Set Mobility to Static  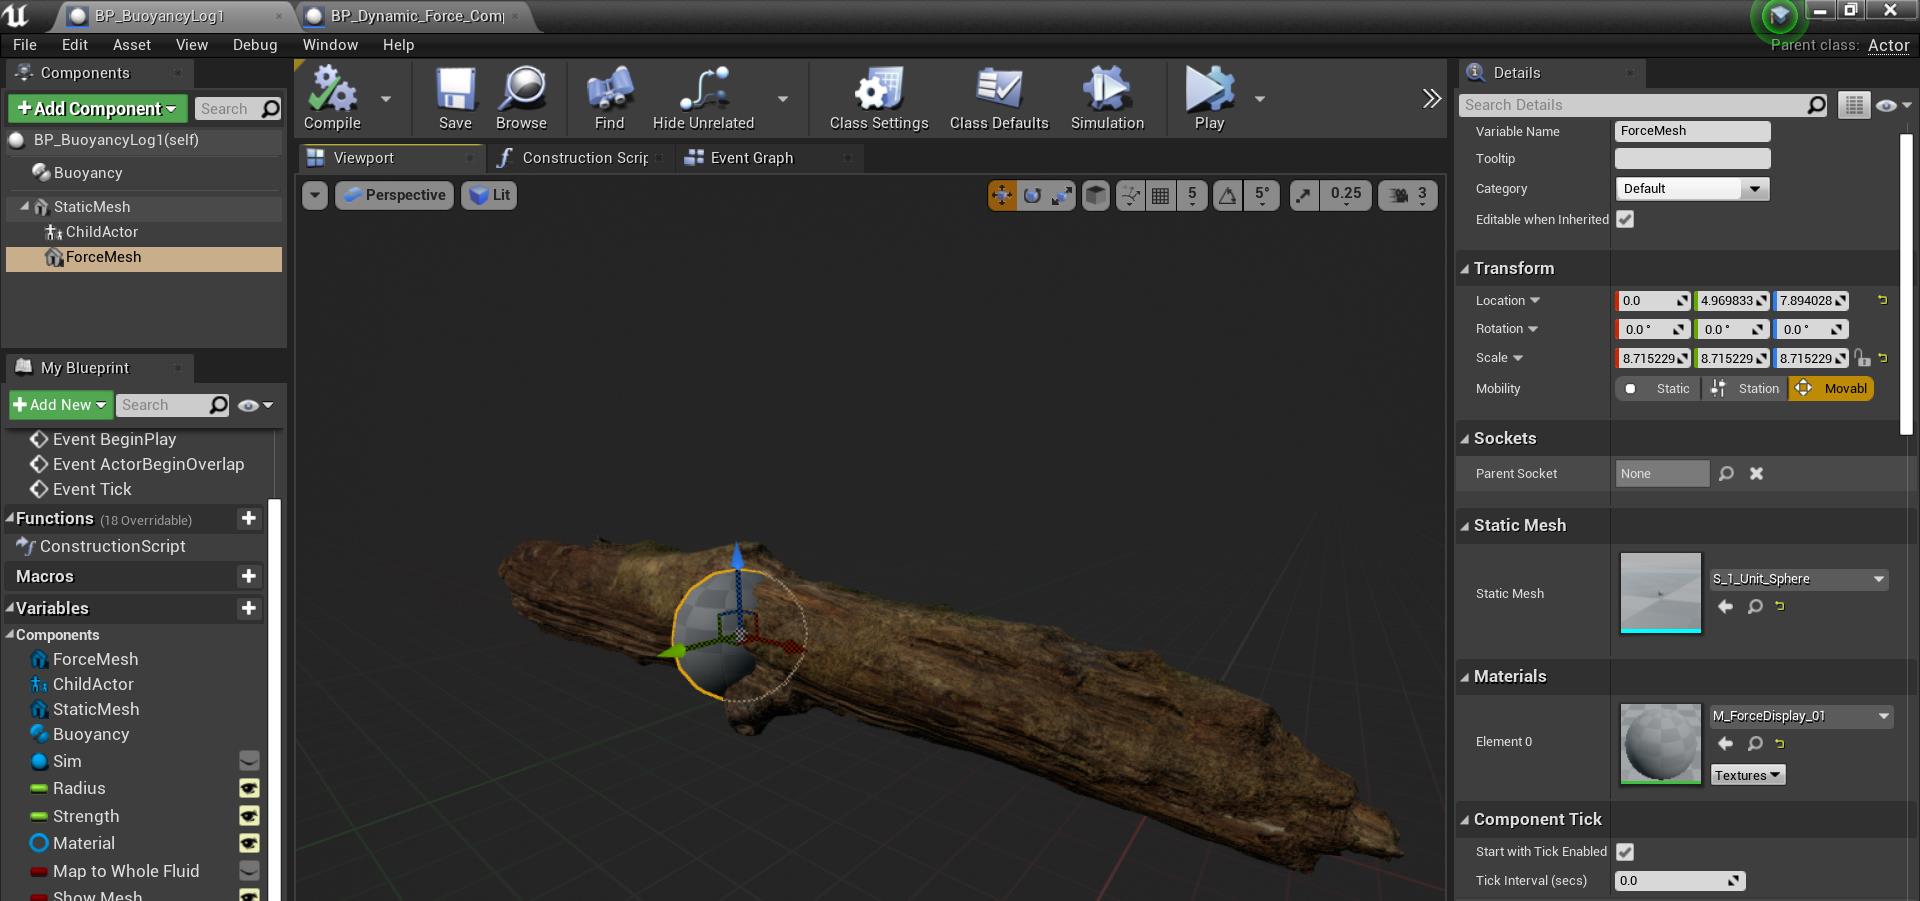click(1660, 389)
